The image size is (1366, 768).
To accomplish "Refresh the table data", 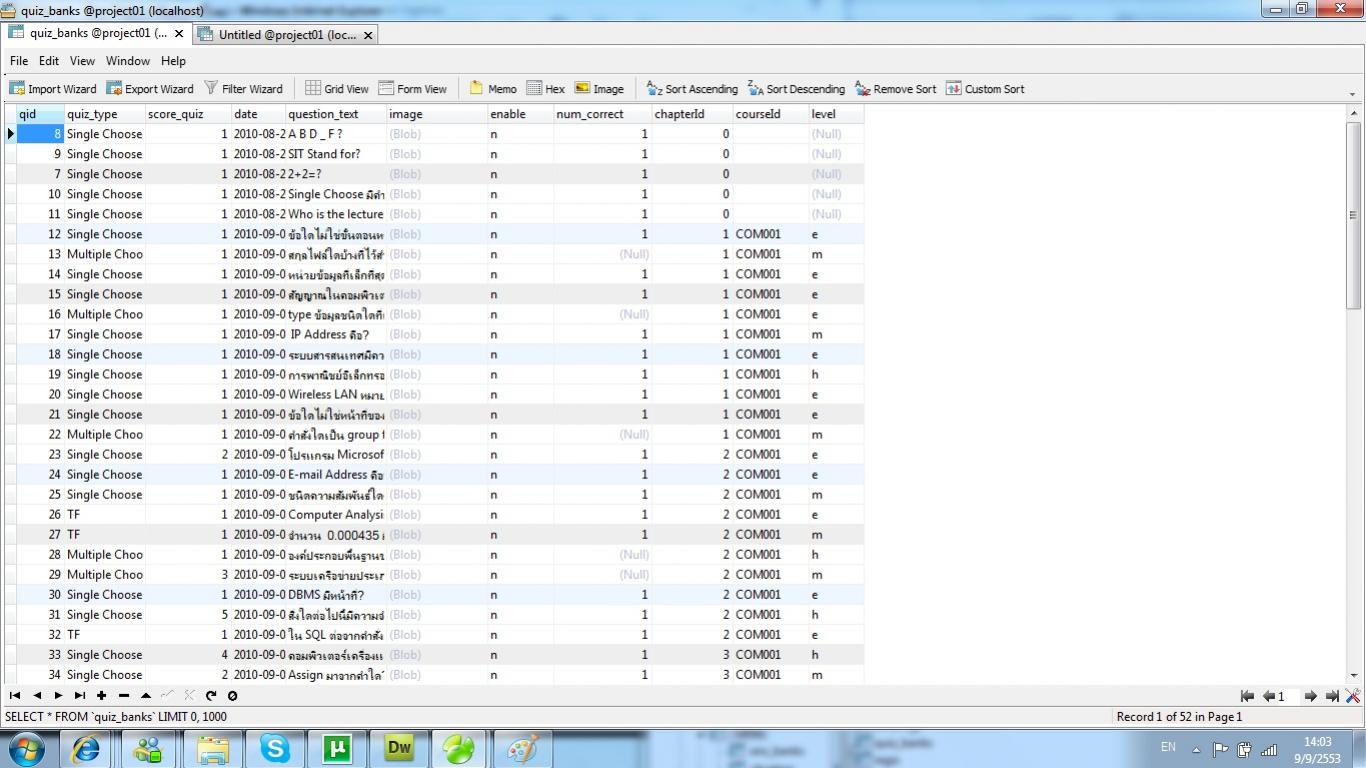I will pos(211,696).
